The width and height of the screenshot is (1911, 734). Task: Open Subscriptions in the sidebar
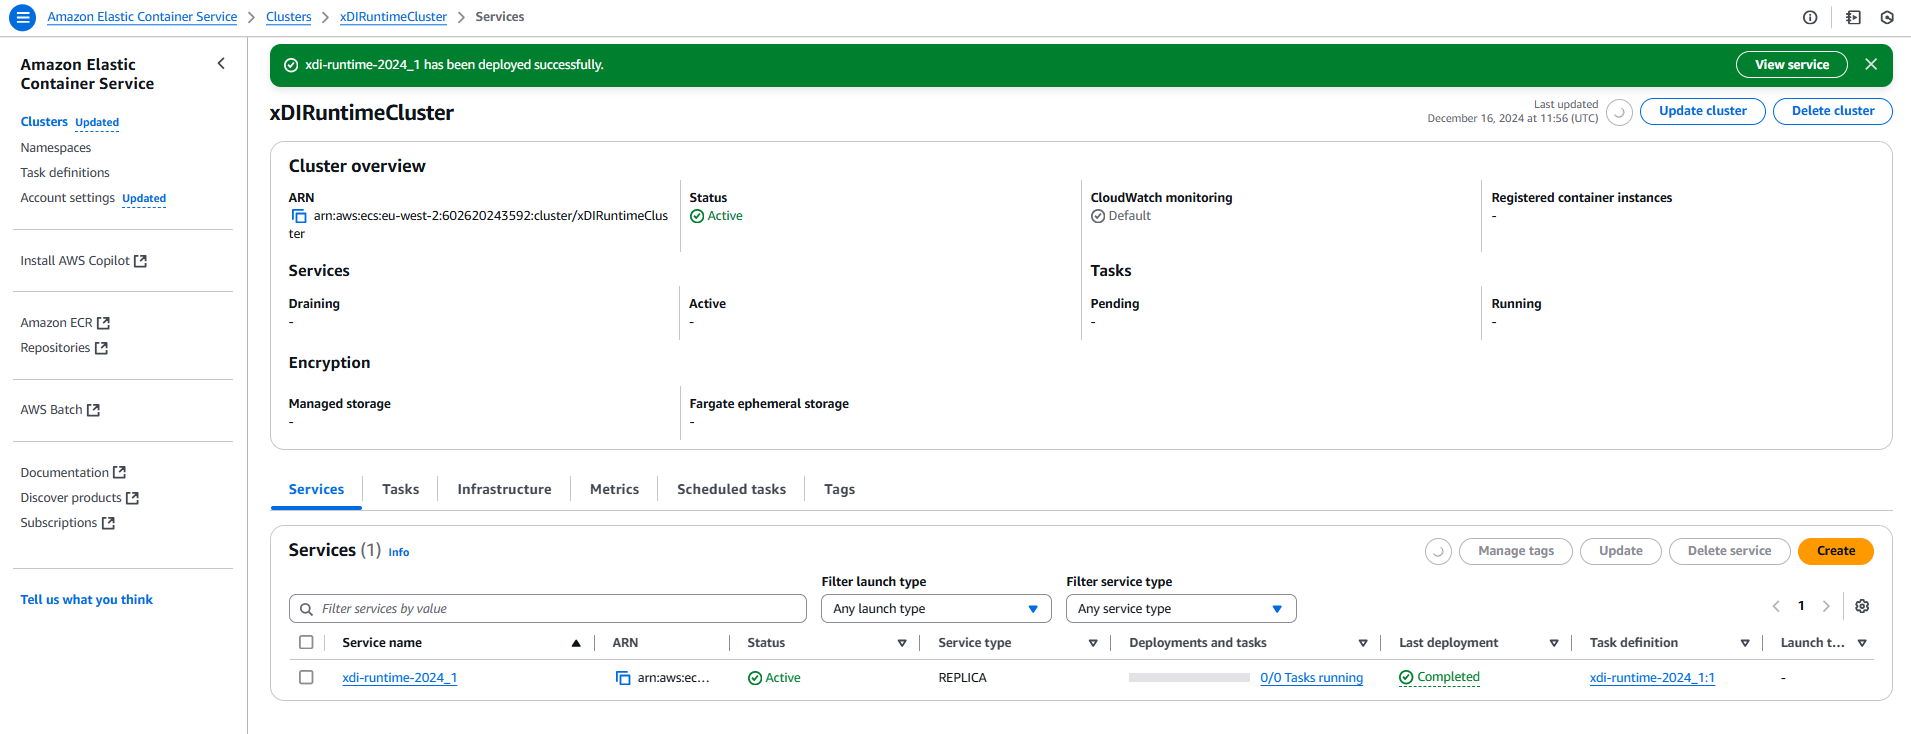[x=68, y=523]
